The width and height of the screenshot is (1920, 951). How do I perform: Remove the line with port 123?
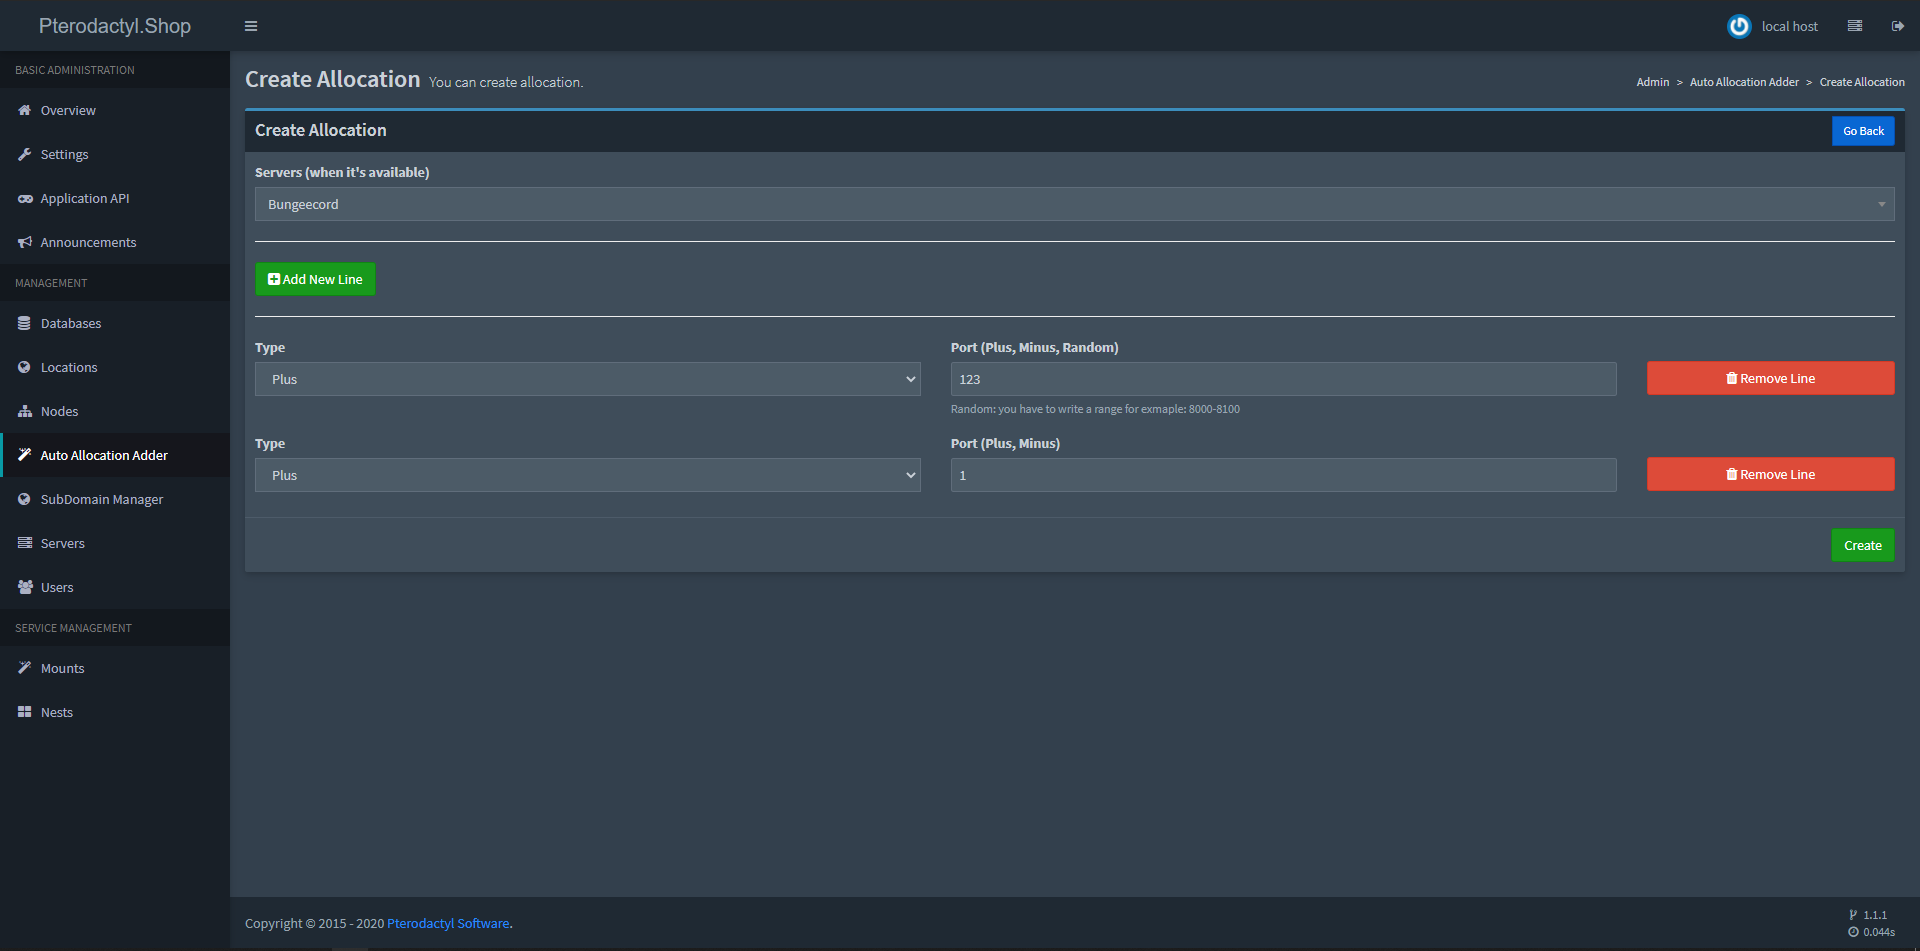[x=1770, y=378]
